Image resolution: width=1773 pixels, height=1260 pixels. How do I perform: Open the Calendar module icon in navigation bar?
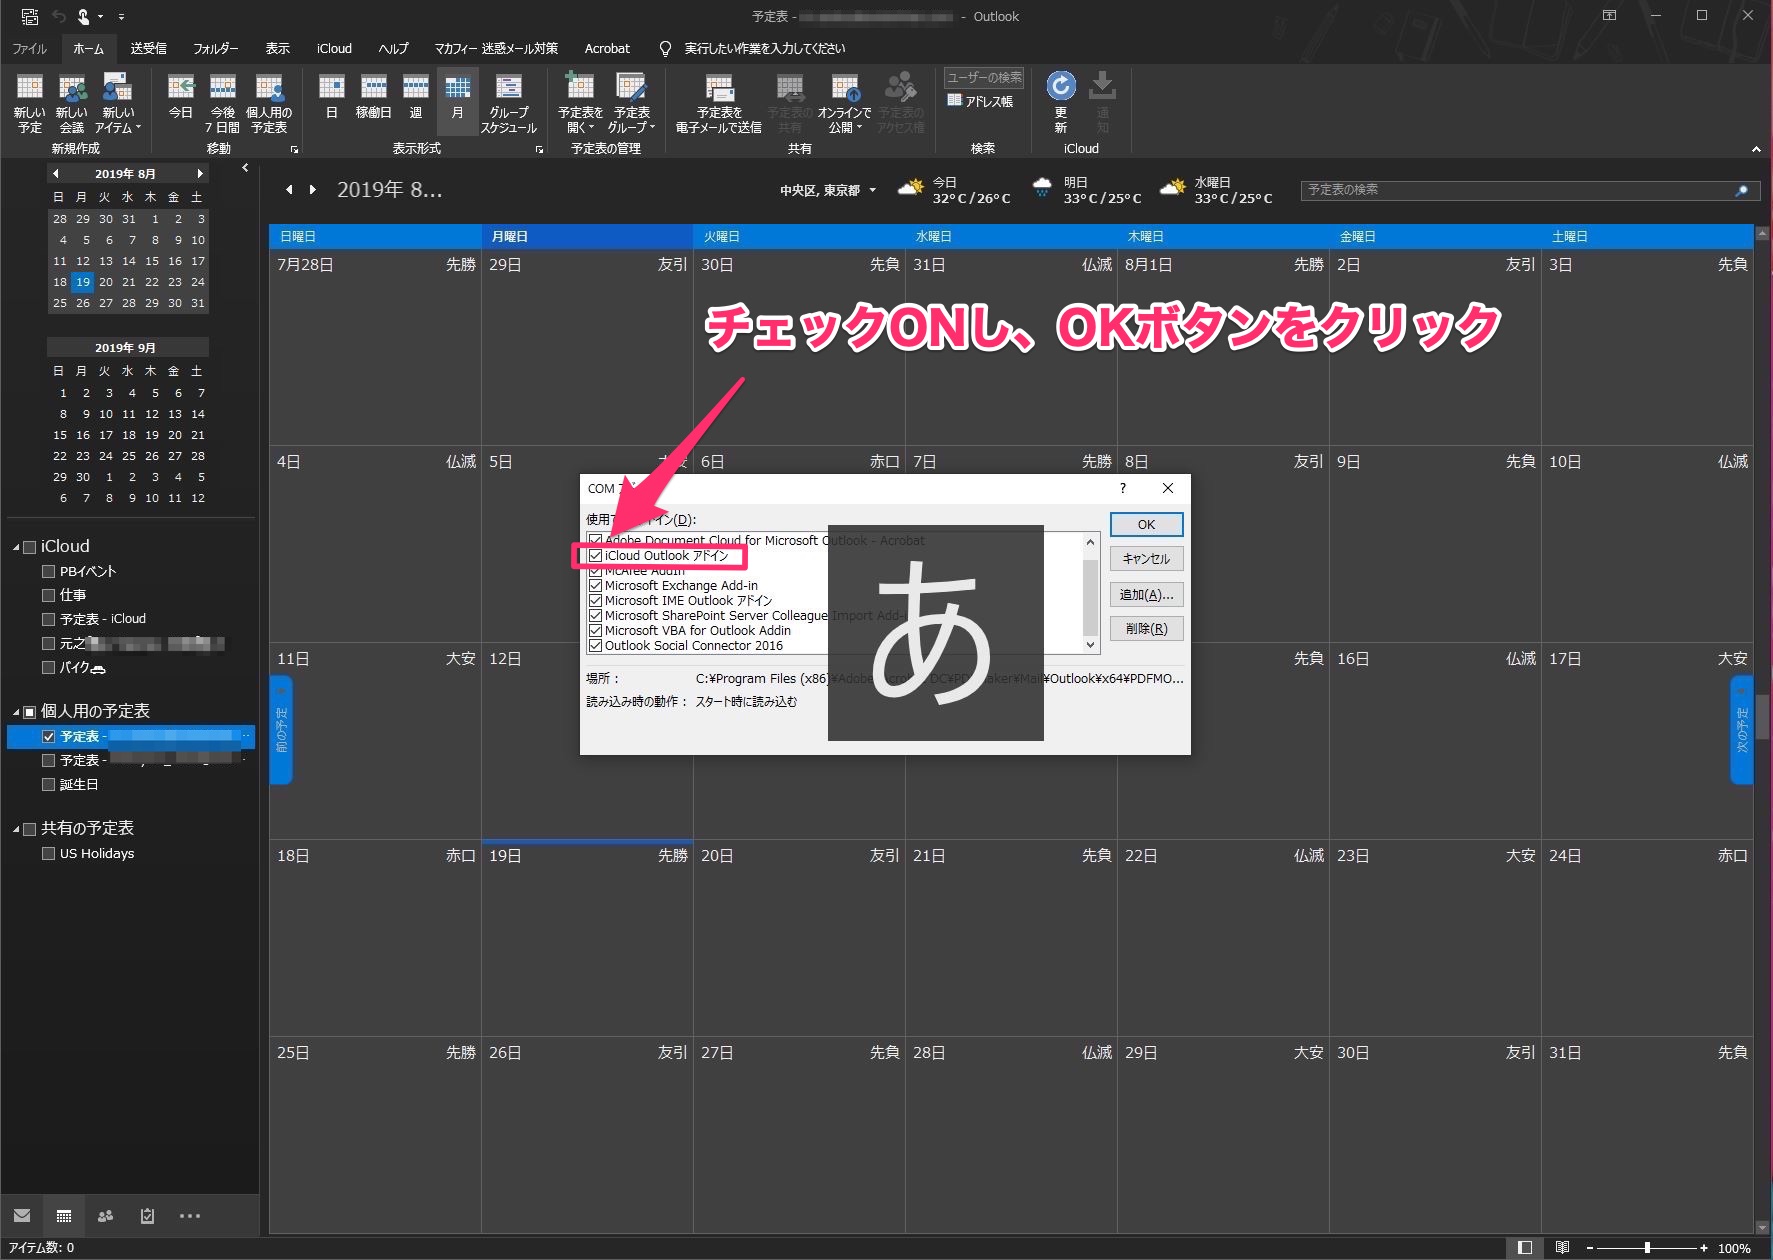pyautogui.click(x=64, y=1216)
